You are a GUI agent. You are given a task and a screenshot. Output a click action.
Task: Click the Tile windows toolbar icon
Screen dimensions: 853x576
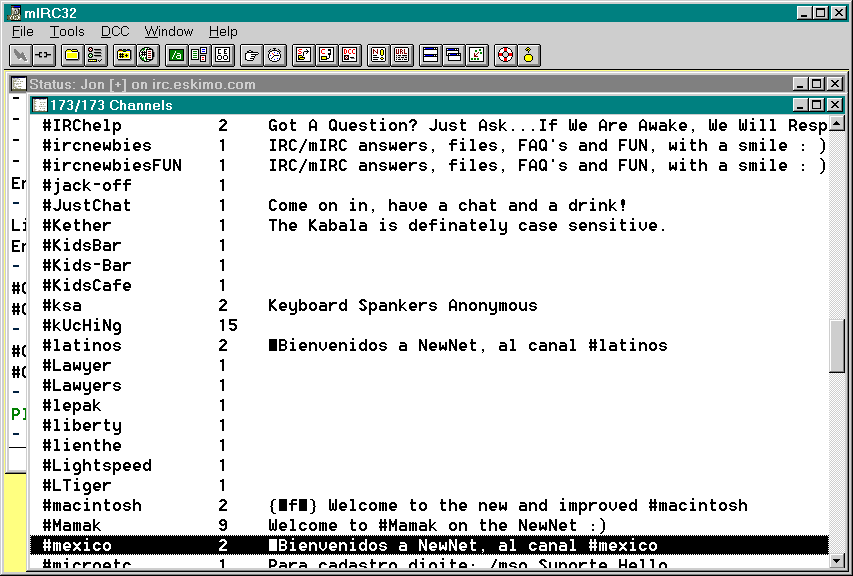pos(430,55)
